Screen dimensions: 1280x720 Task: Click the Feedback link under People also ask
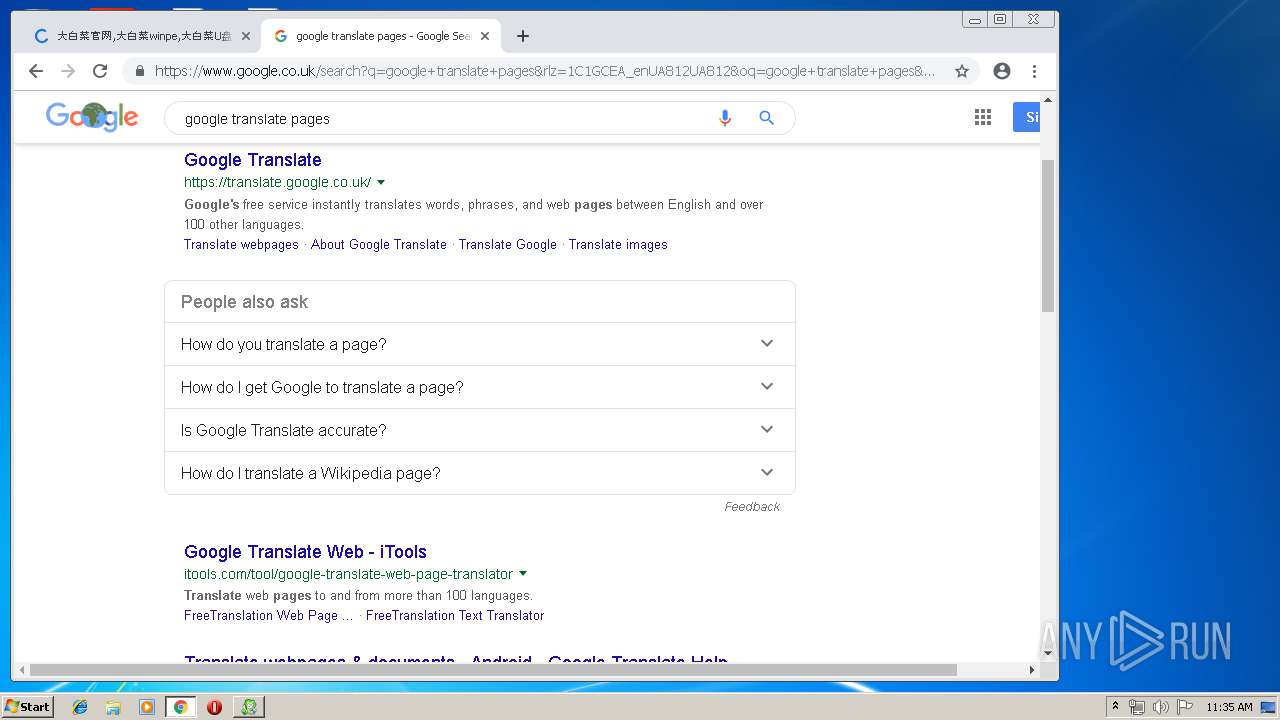point(752,507)
